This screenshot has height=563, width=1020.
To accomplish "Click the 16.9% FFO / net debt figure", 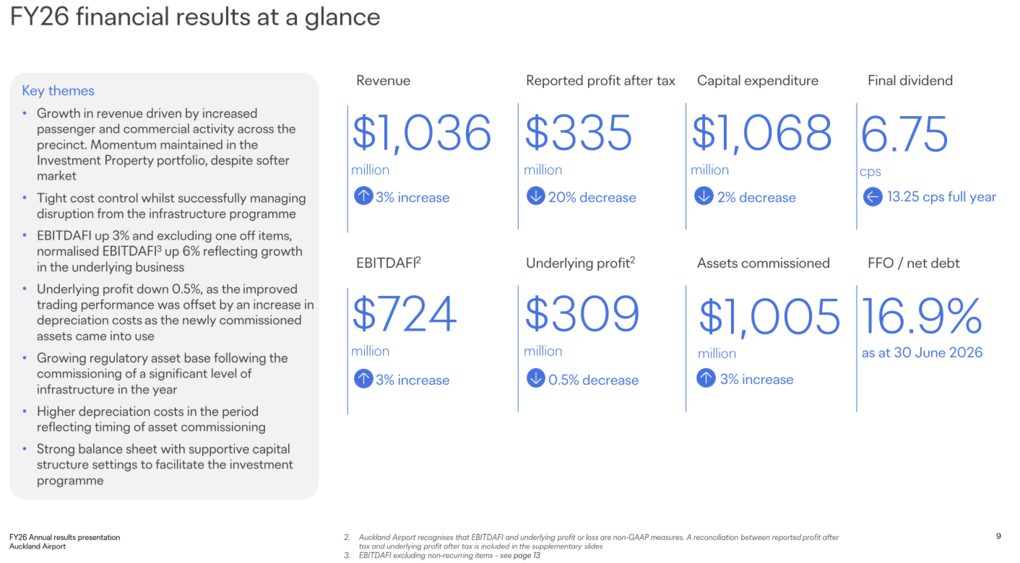I will click(x=922, y=316).
